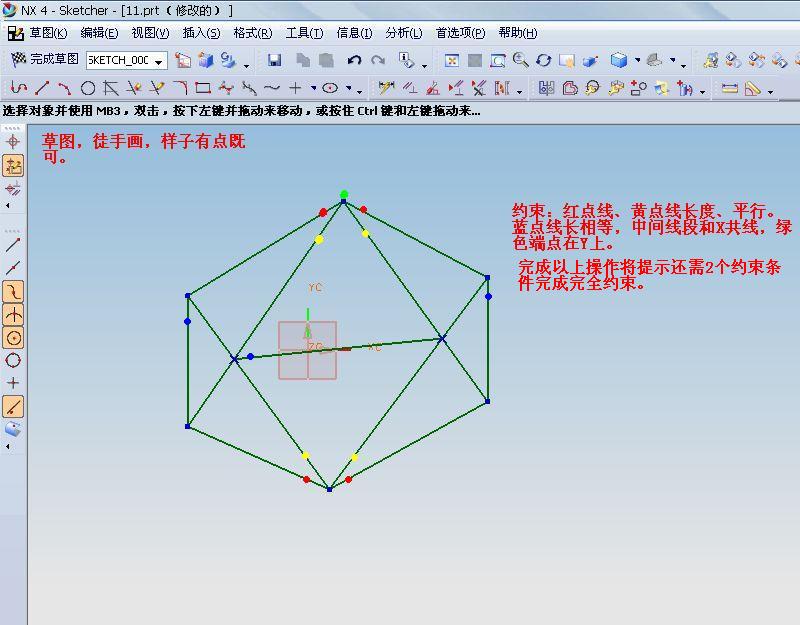Click the Show/Remove Constraints icon
Viewport: 800px width, 625px height.
point(479,88)
